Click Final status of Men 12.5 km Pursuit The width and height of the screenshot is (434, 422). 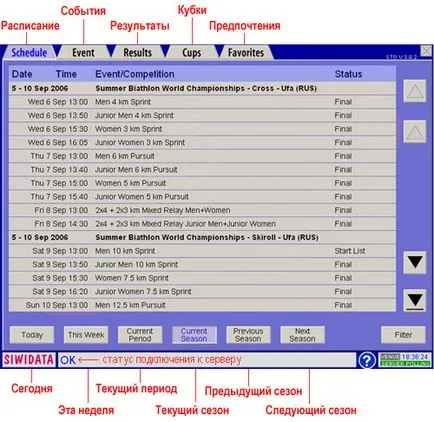(343, 305)
